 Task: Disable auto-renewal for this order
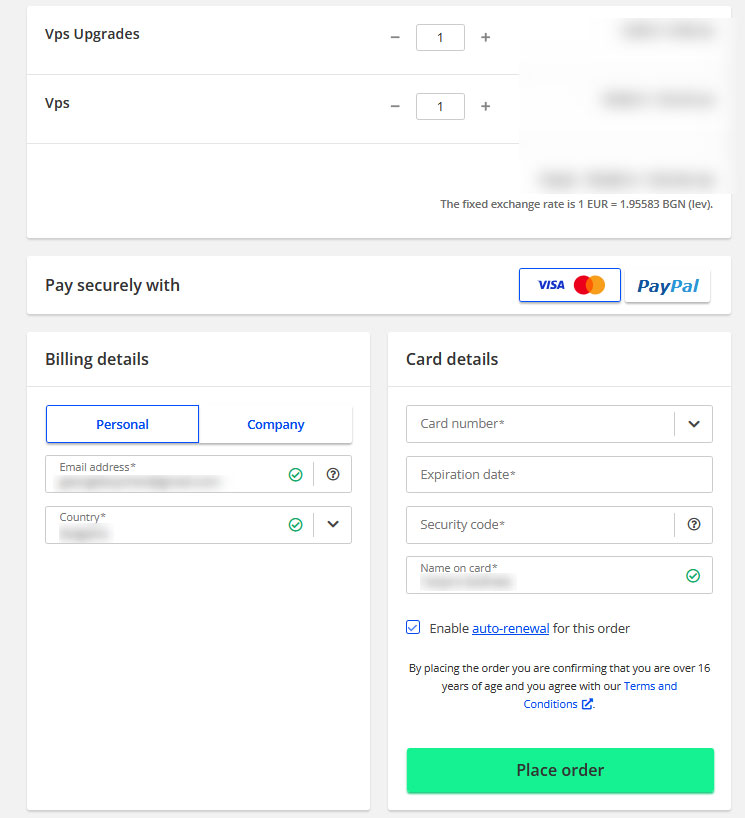(x=413, y=627)
